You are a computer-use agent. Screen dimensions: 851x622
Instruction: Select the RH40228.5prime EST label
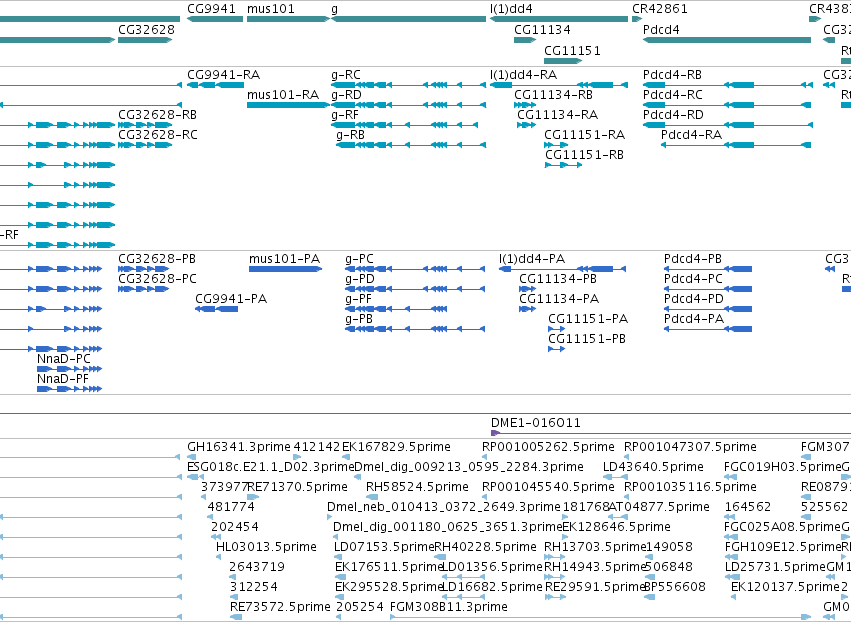coord(485,547)
